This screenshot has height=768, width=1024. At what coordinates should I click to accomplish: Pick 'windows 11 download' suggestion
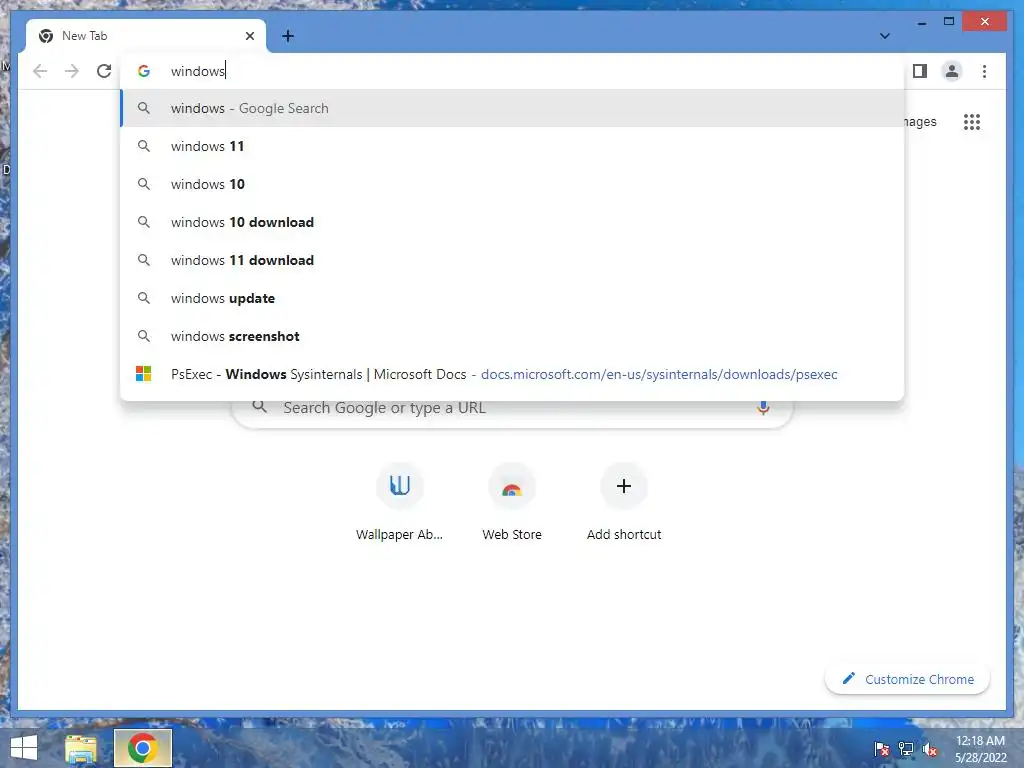point(513,260)
